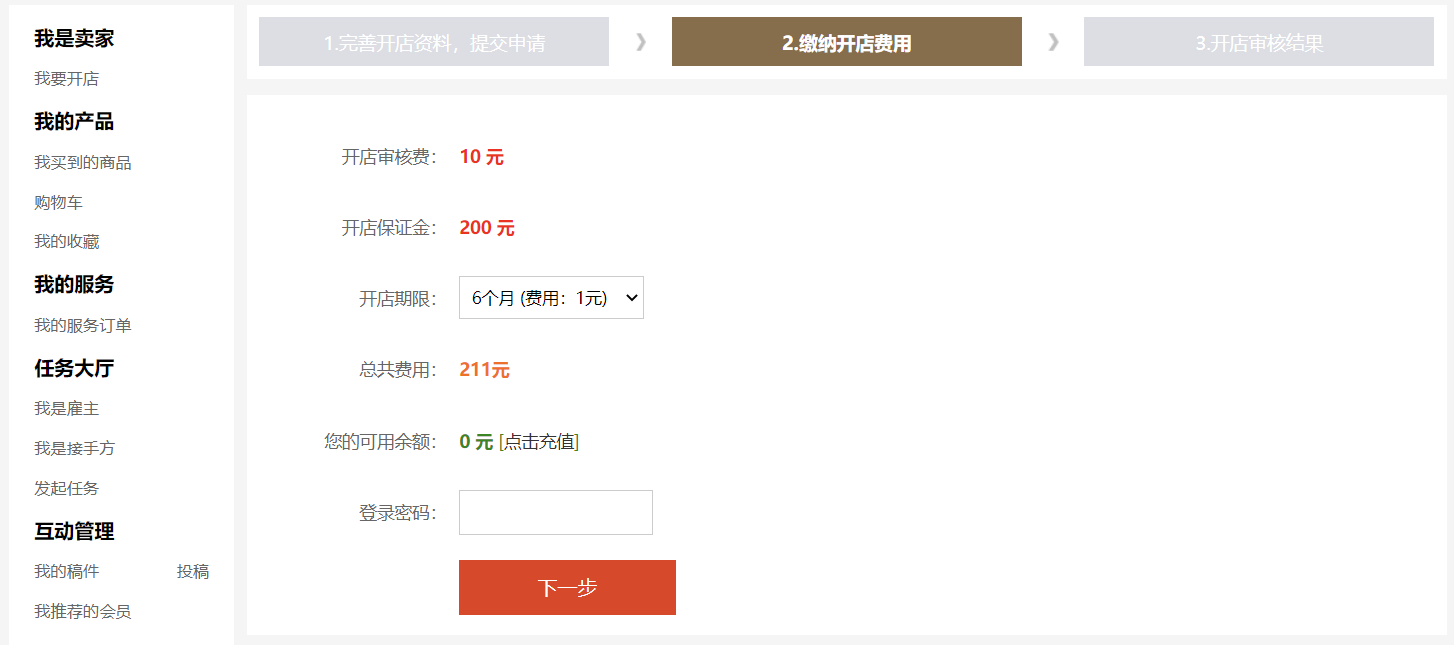Click the 登录密码 input field
Image resolution: width=1454 pixels, height=645 pixels.
[x=555, y=512]
